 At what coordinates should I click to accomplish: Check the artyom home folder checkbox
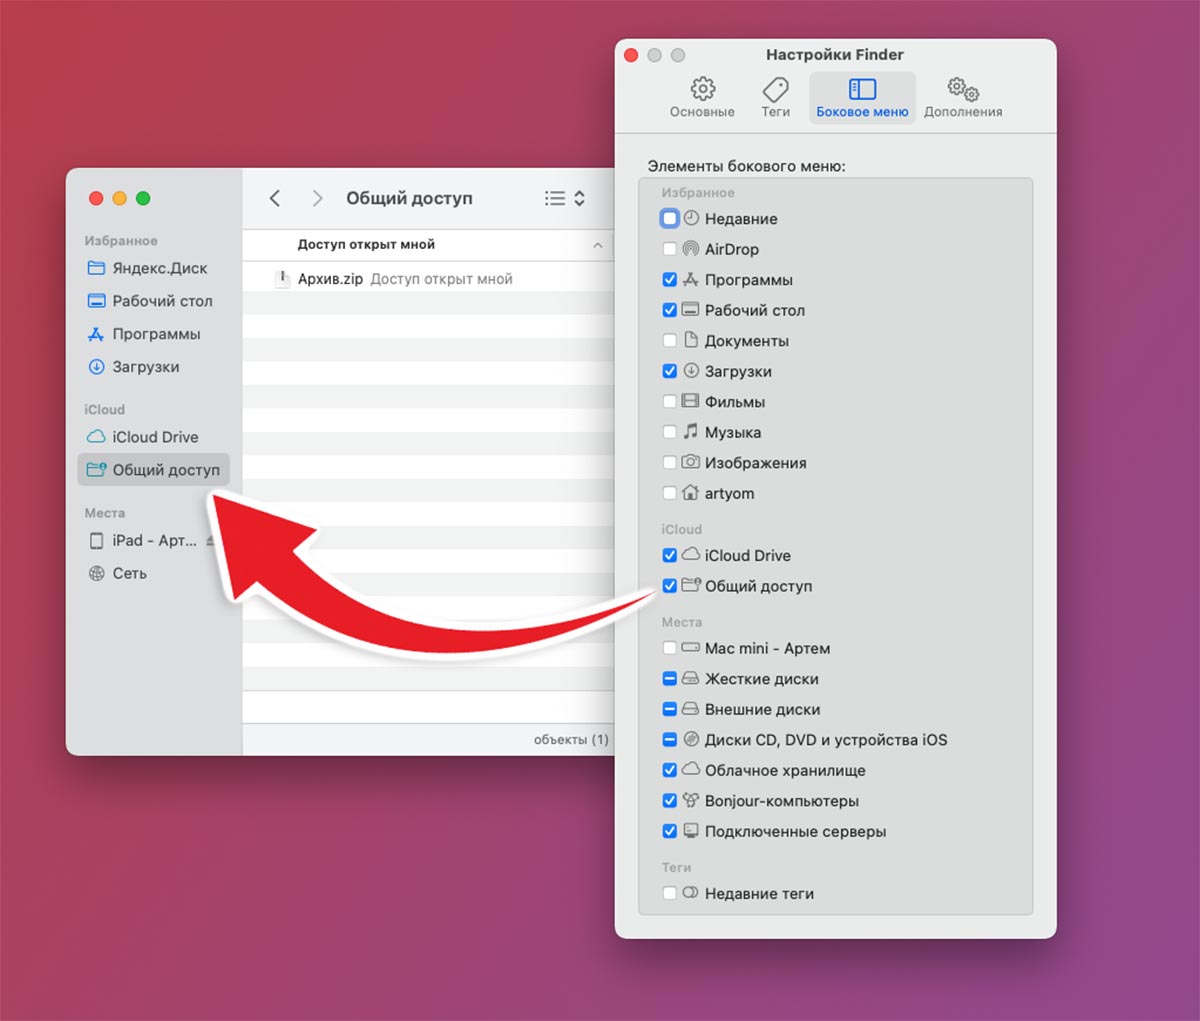click(670, 493)
